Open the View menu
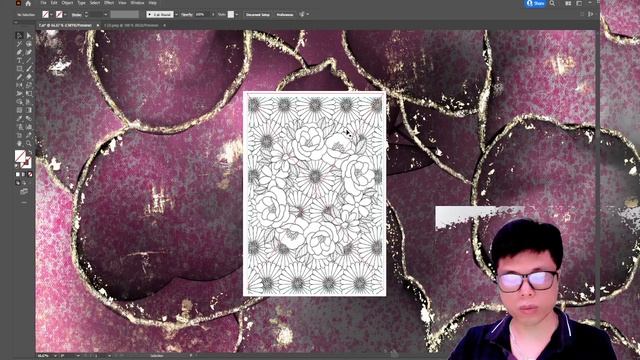 (122, 3)
